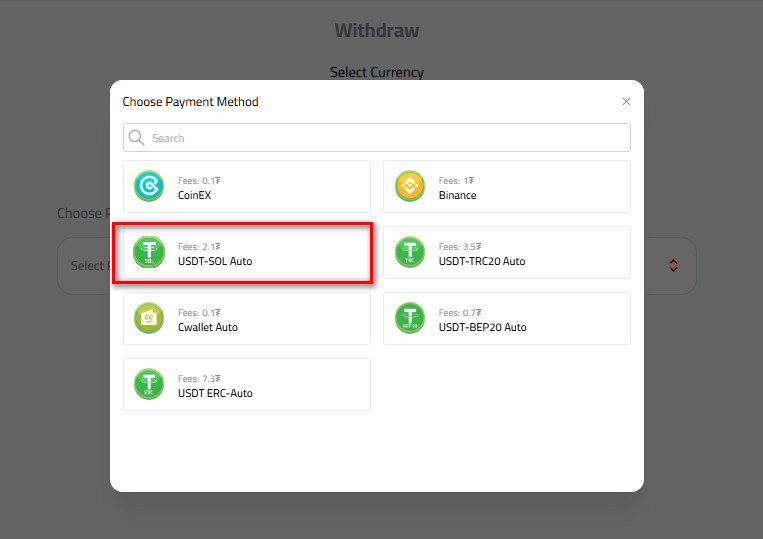Select CoinEX payment method
This screenshot has width=763, height=539.
(x=247, y=187)
